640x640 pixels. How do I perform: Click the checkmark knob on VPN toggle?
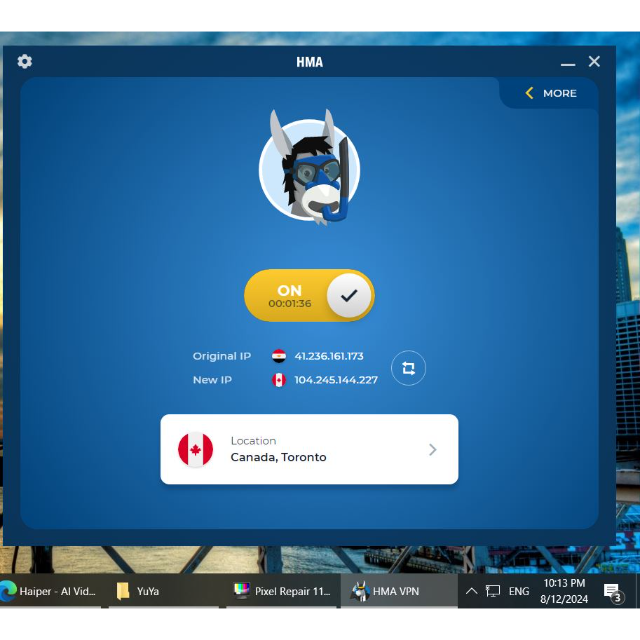coord(349,296)
